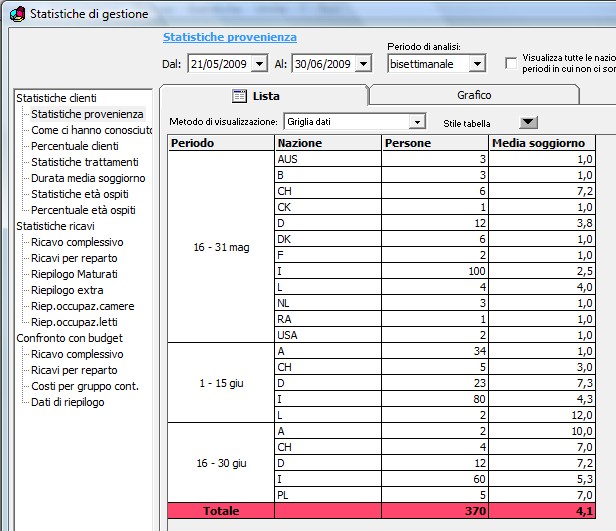Image resolution: width=616 pixels, height=531 pixels.
Task: Select the 16 - 30 giu period cell
Action: [221, 463]
